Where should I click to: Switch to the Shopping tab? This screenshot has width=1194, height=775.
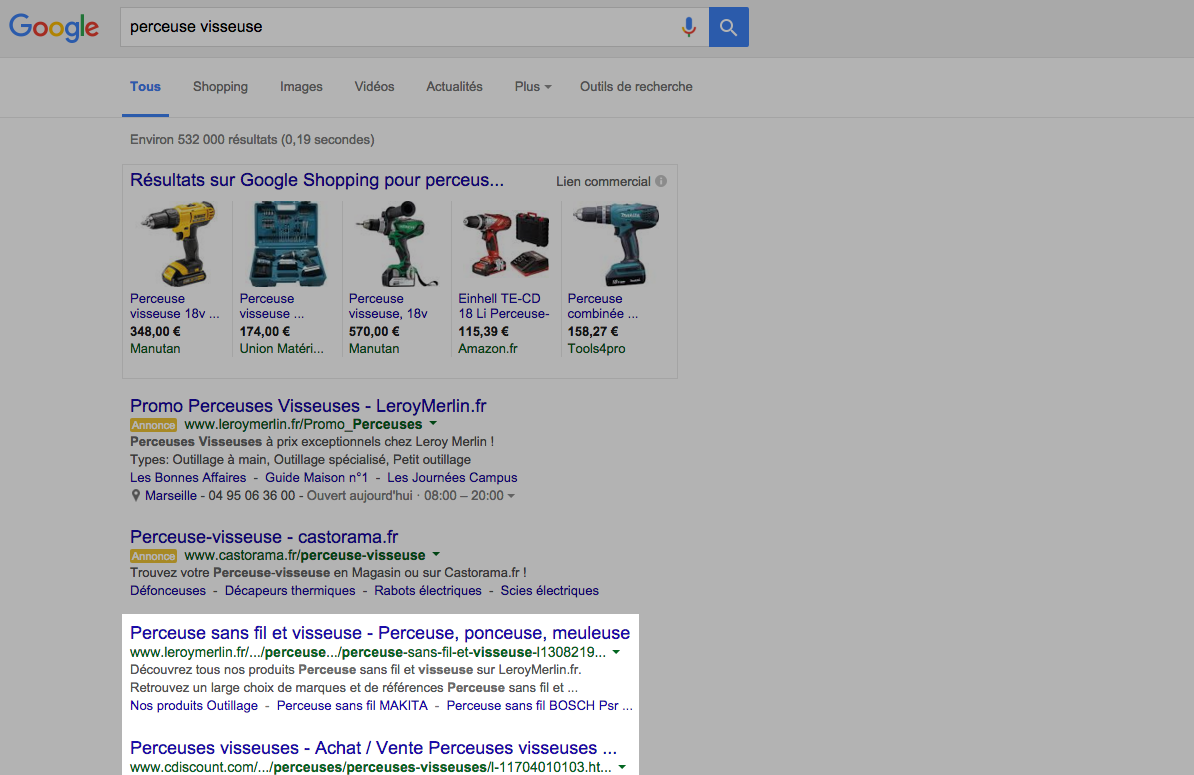(x=220, y=87)
